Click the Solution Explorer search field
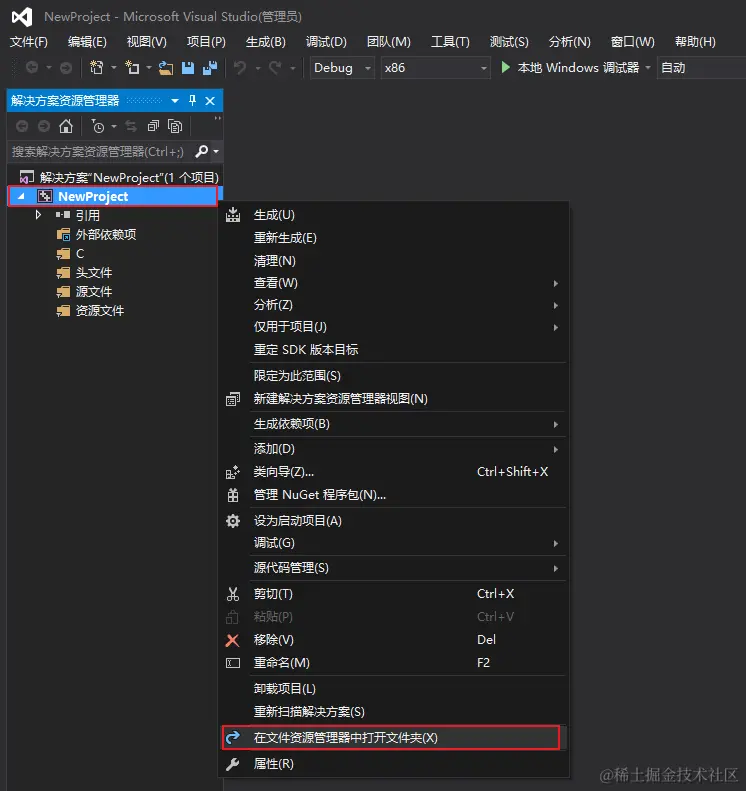 [x=100, y=151]
